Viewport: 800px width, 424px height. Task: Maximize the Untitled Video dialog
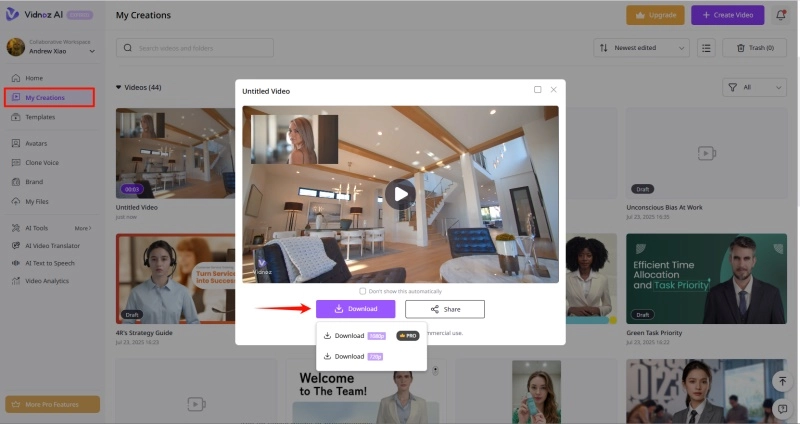538,90
